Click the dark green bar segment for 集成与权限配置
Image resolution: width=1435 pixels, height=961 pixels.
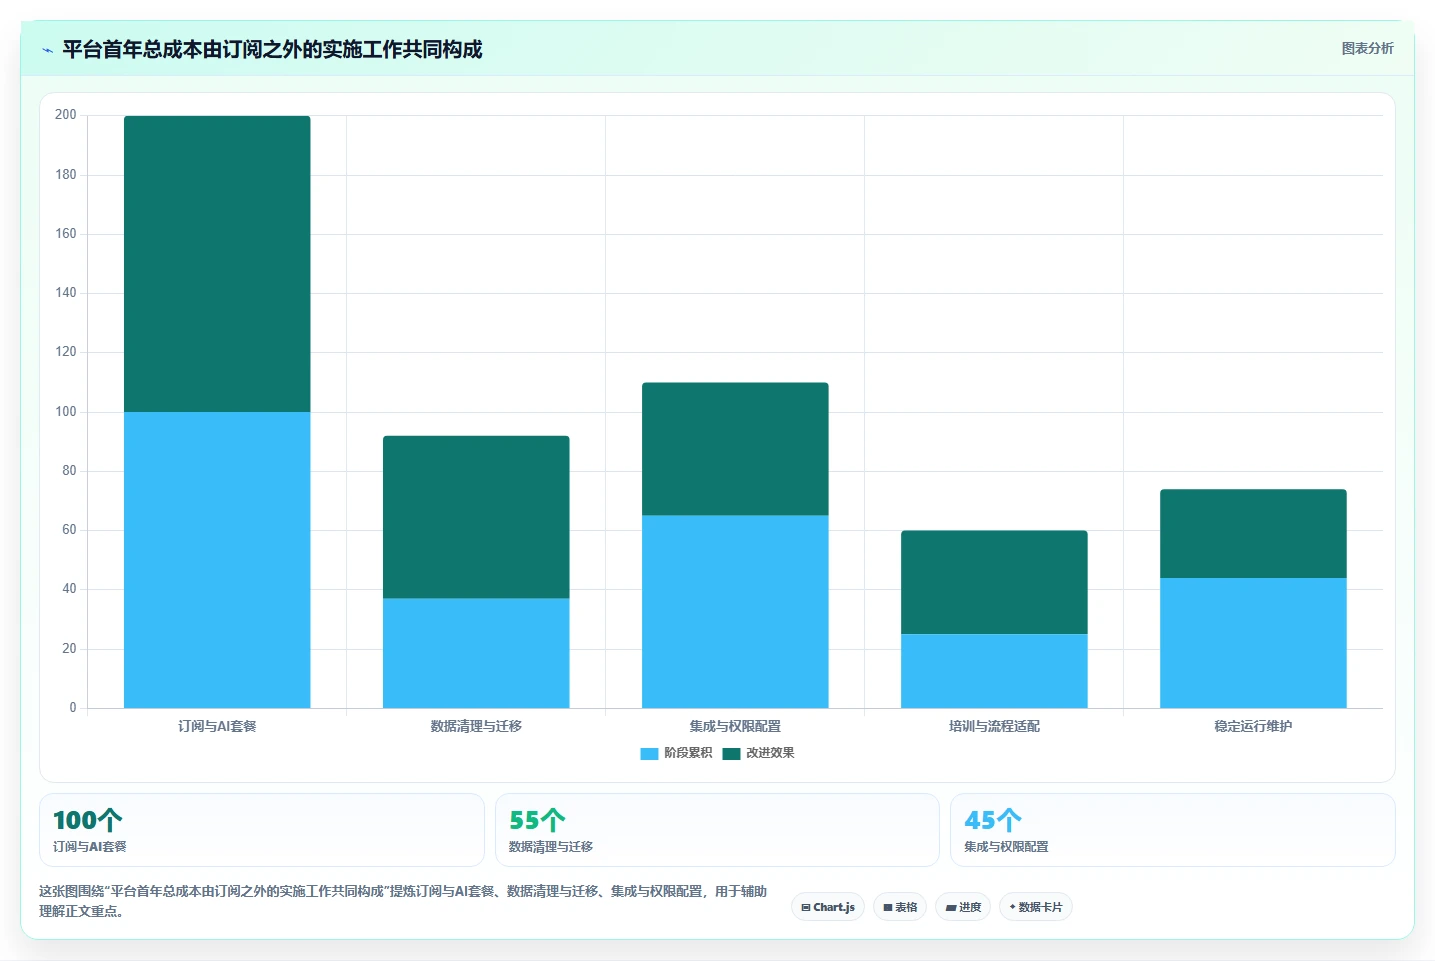point(735,449)
